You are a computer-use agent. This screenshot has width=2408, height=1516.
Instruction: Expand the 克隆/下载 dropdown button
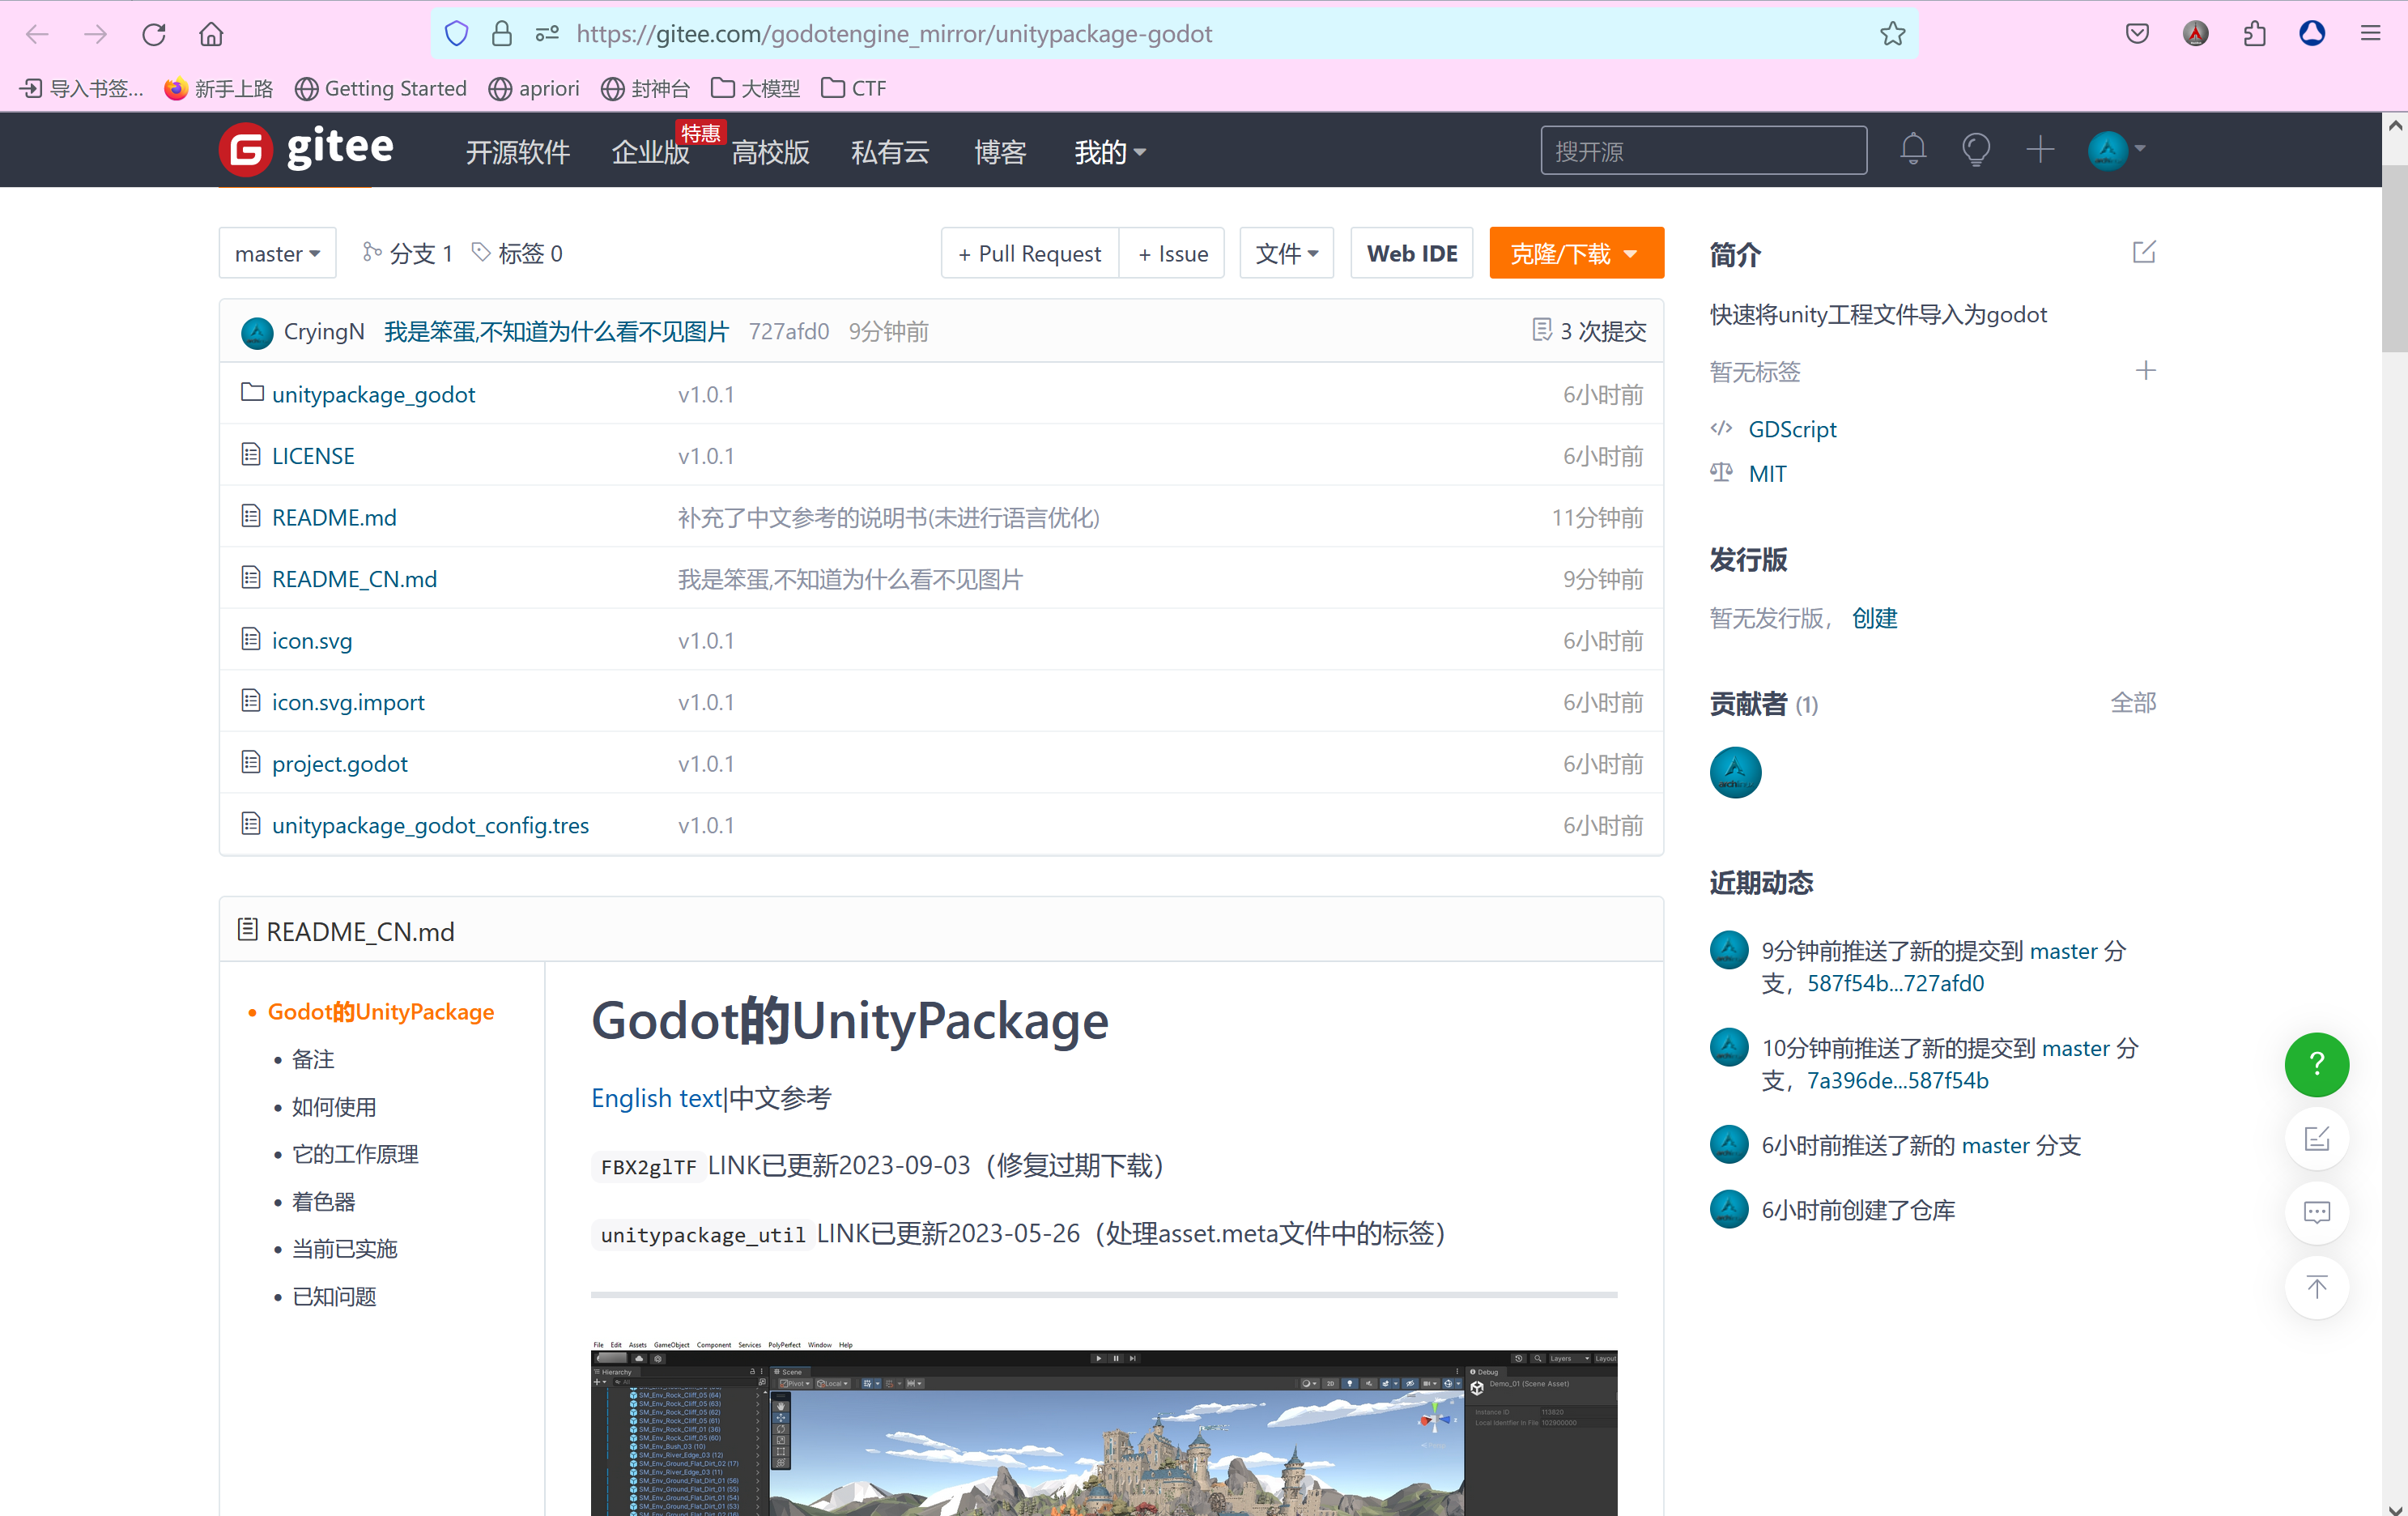pyautogui.click(x=1575, y=254)
